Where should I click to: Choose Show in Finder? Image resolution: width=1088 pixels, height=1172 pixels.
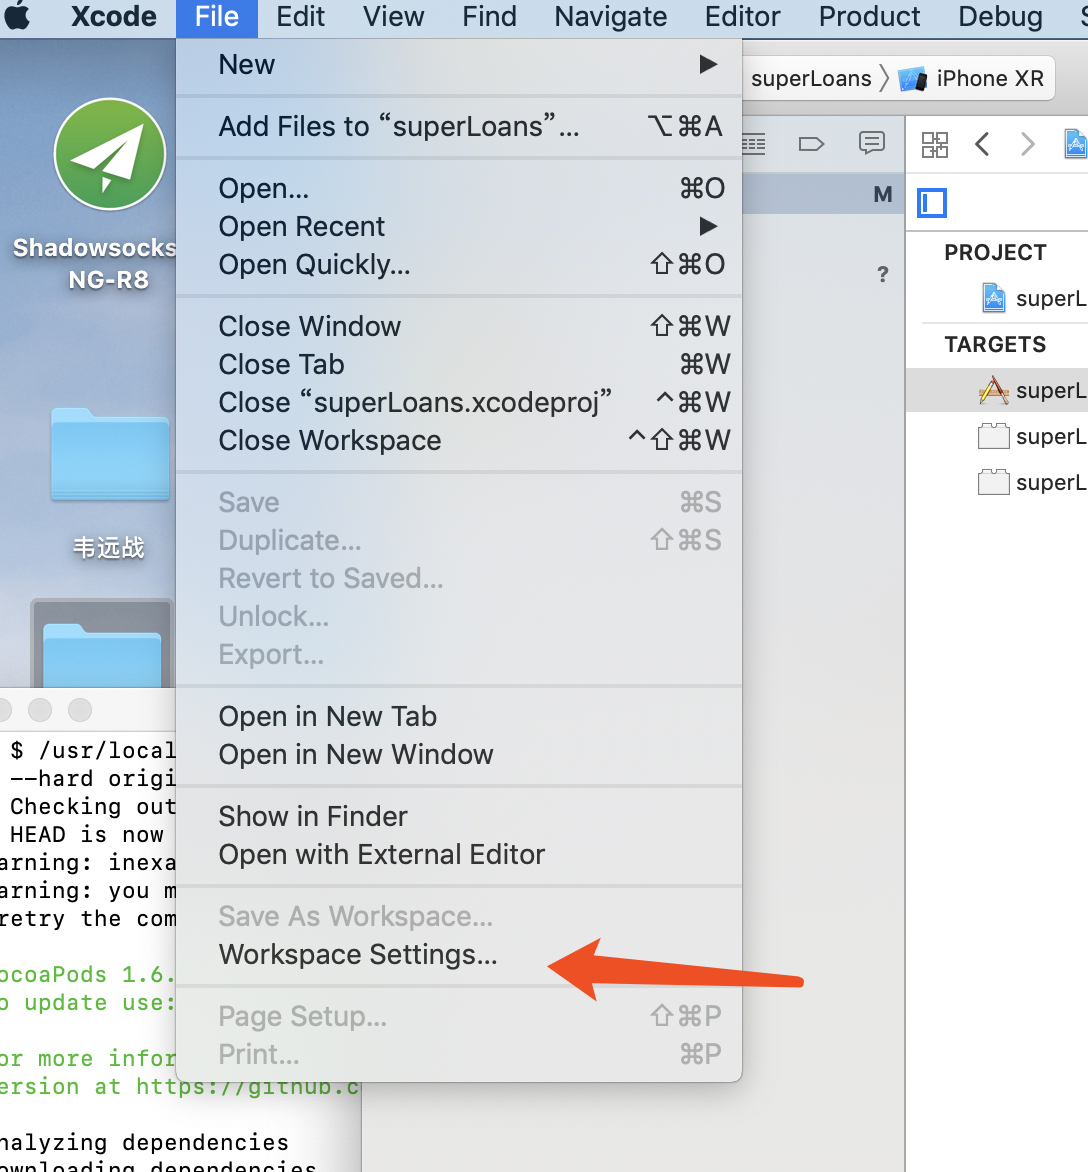459,817
